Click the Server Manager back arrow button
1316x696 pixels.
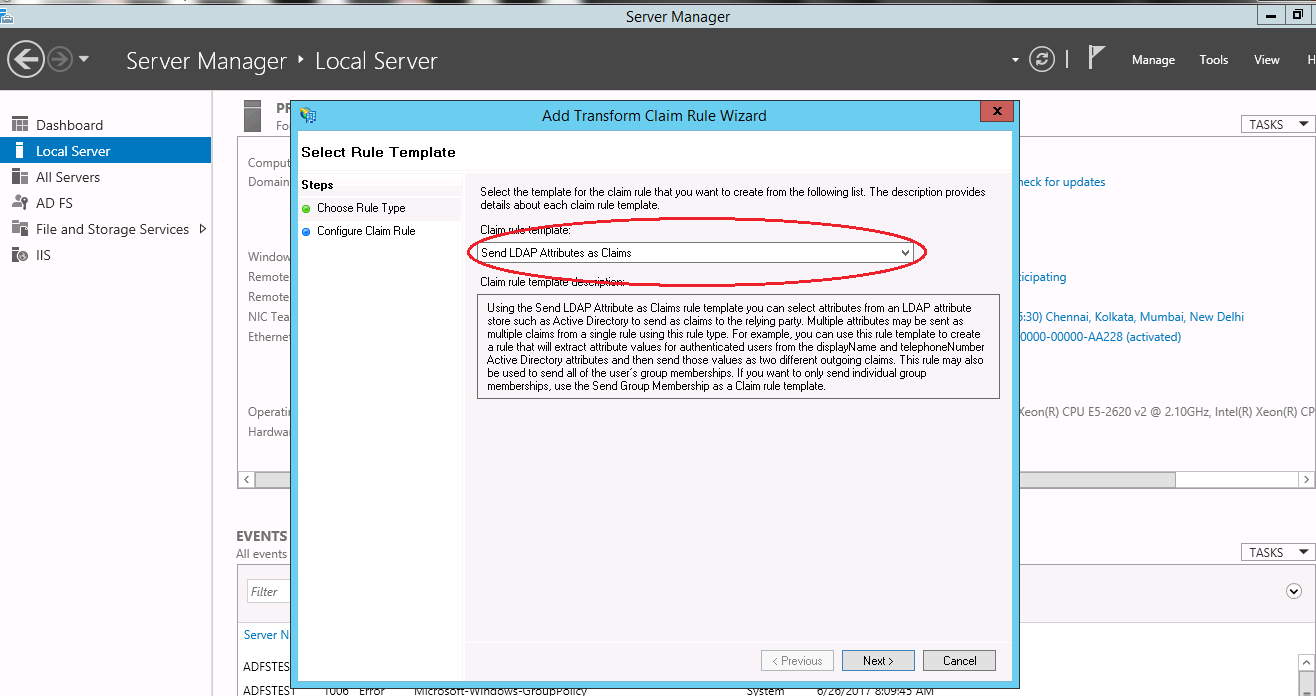(25, 60)
